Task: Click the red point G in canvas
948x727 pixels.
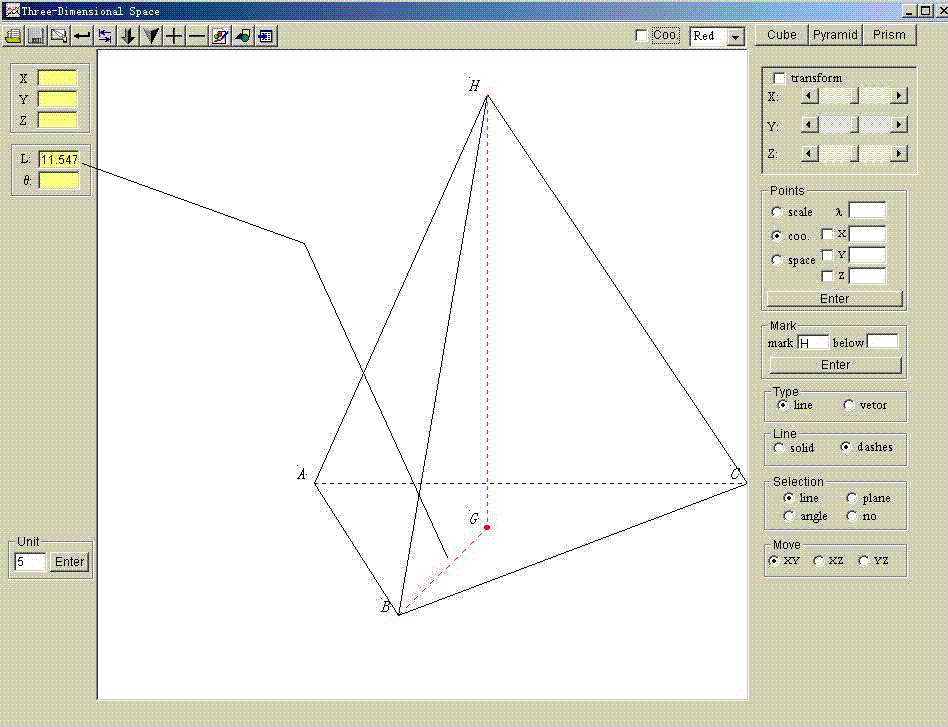Action: coord(487,527)
